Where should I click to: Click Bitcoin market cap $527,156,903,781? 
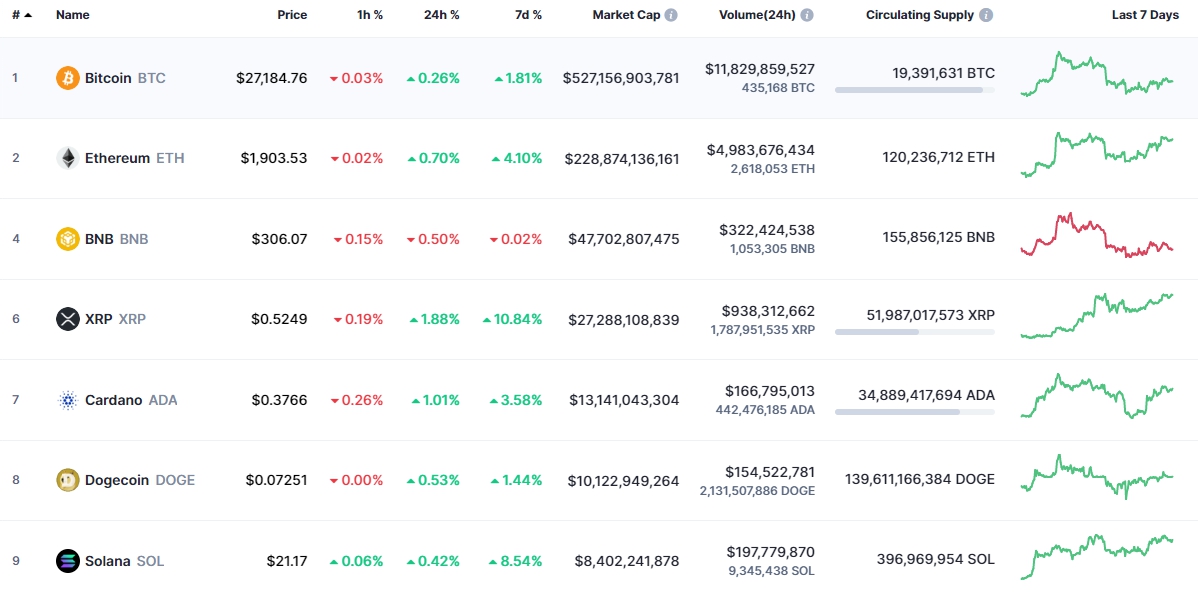(x=621, y=78)
